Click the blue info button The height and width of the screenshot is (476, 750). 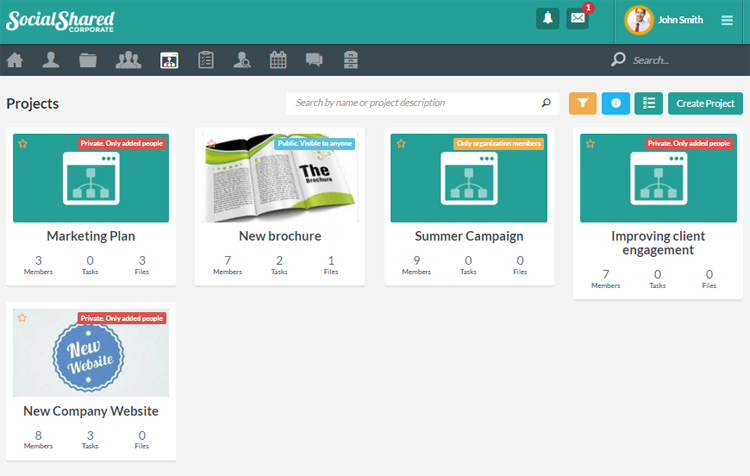pos(615,103)
